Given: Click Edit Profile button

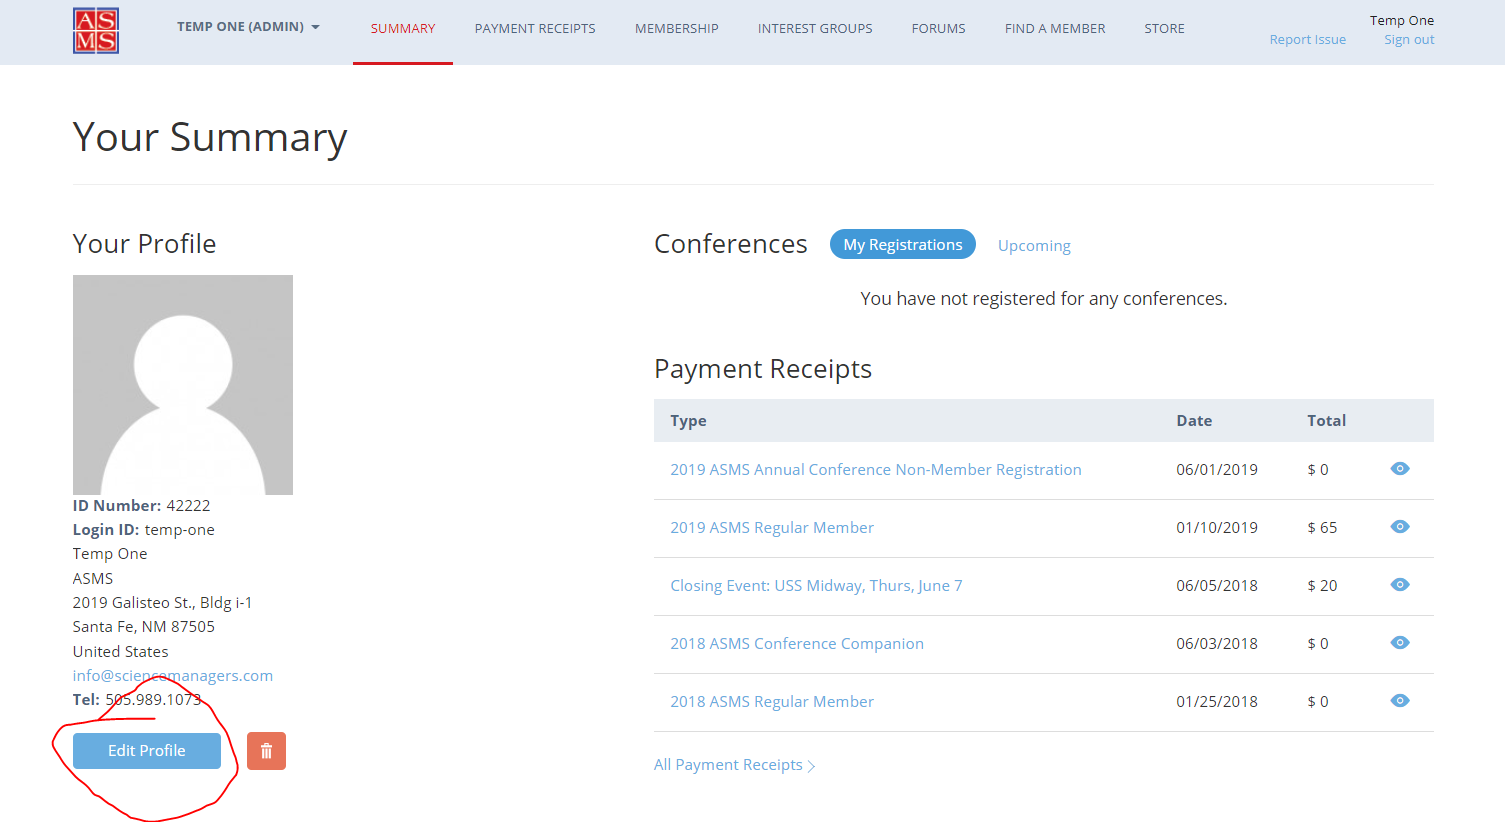Looking at the screenshot, I should (147, 751).
